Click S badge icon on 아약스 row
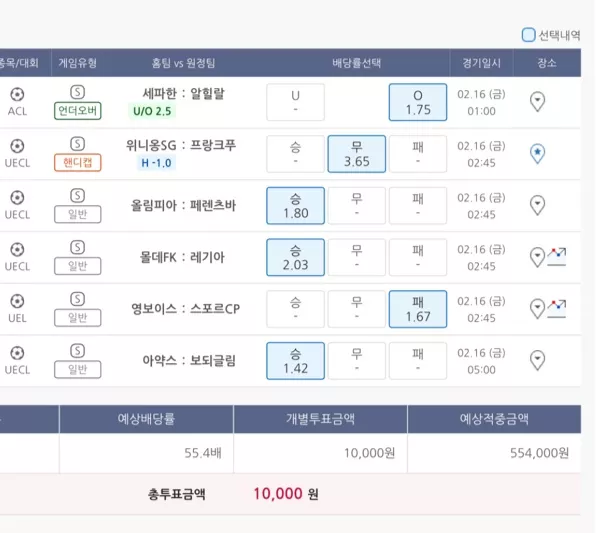The height and width of the screenshot is (533, 601). [77, 351]
